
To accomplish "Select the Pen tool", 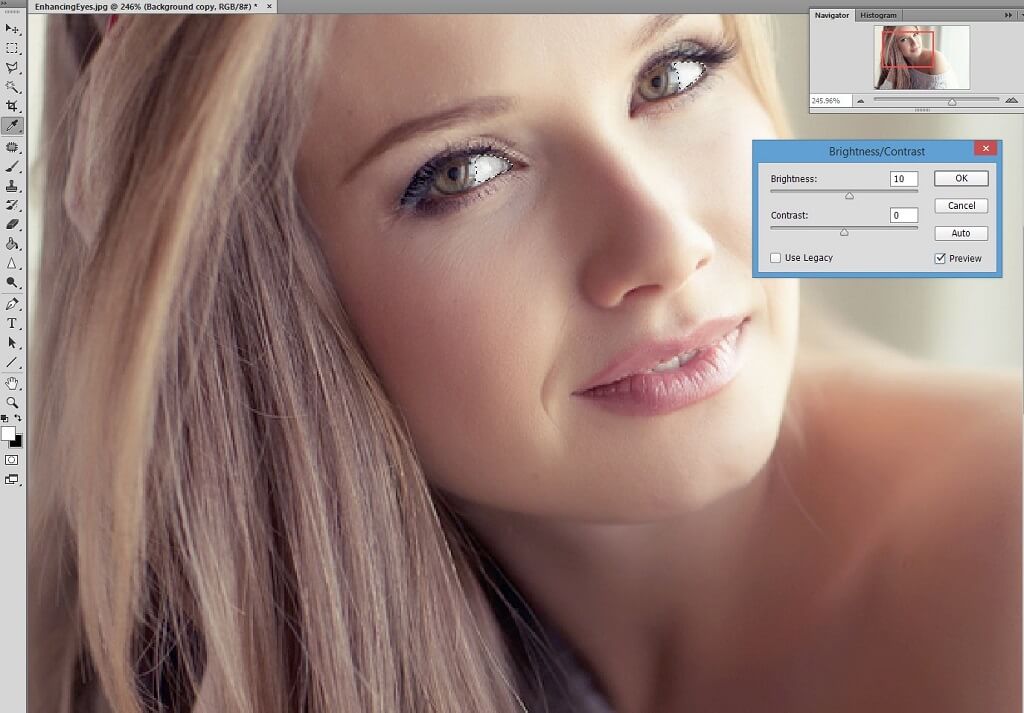I will pos(12,304).
